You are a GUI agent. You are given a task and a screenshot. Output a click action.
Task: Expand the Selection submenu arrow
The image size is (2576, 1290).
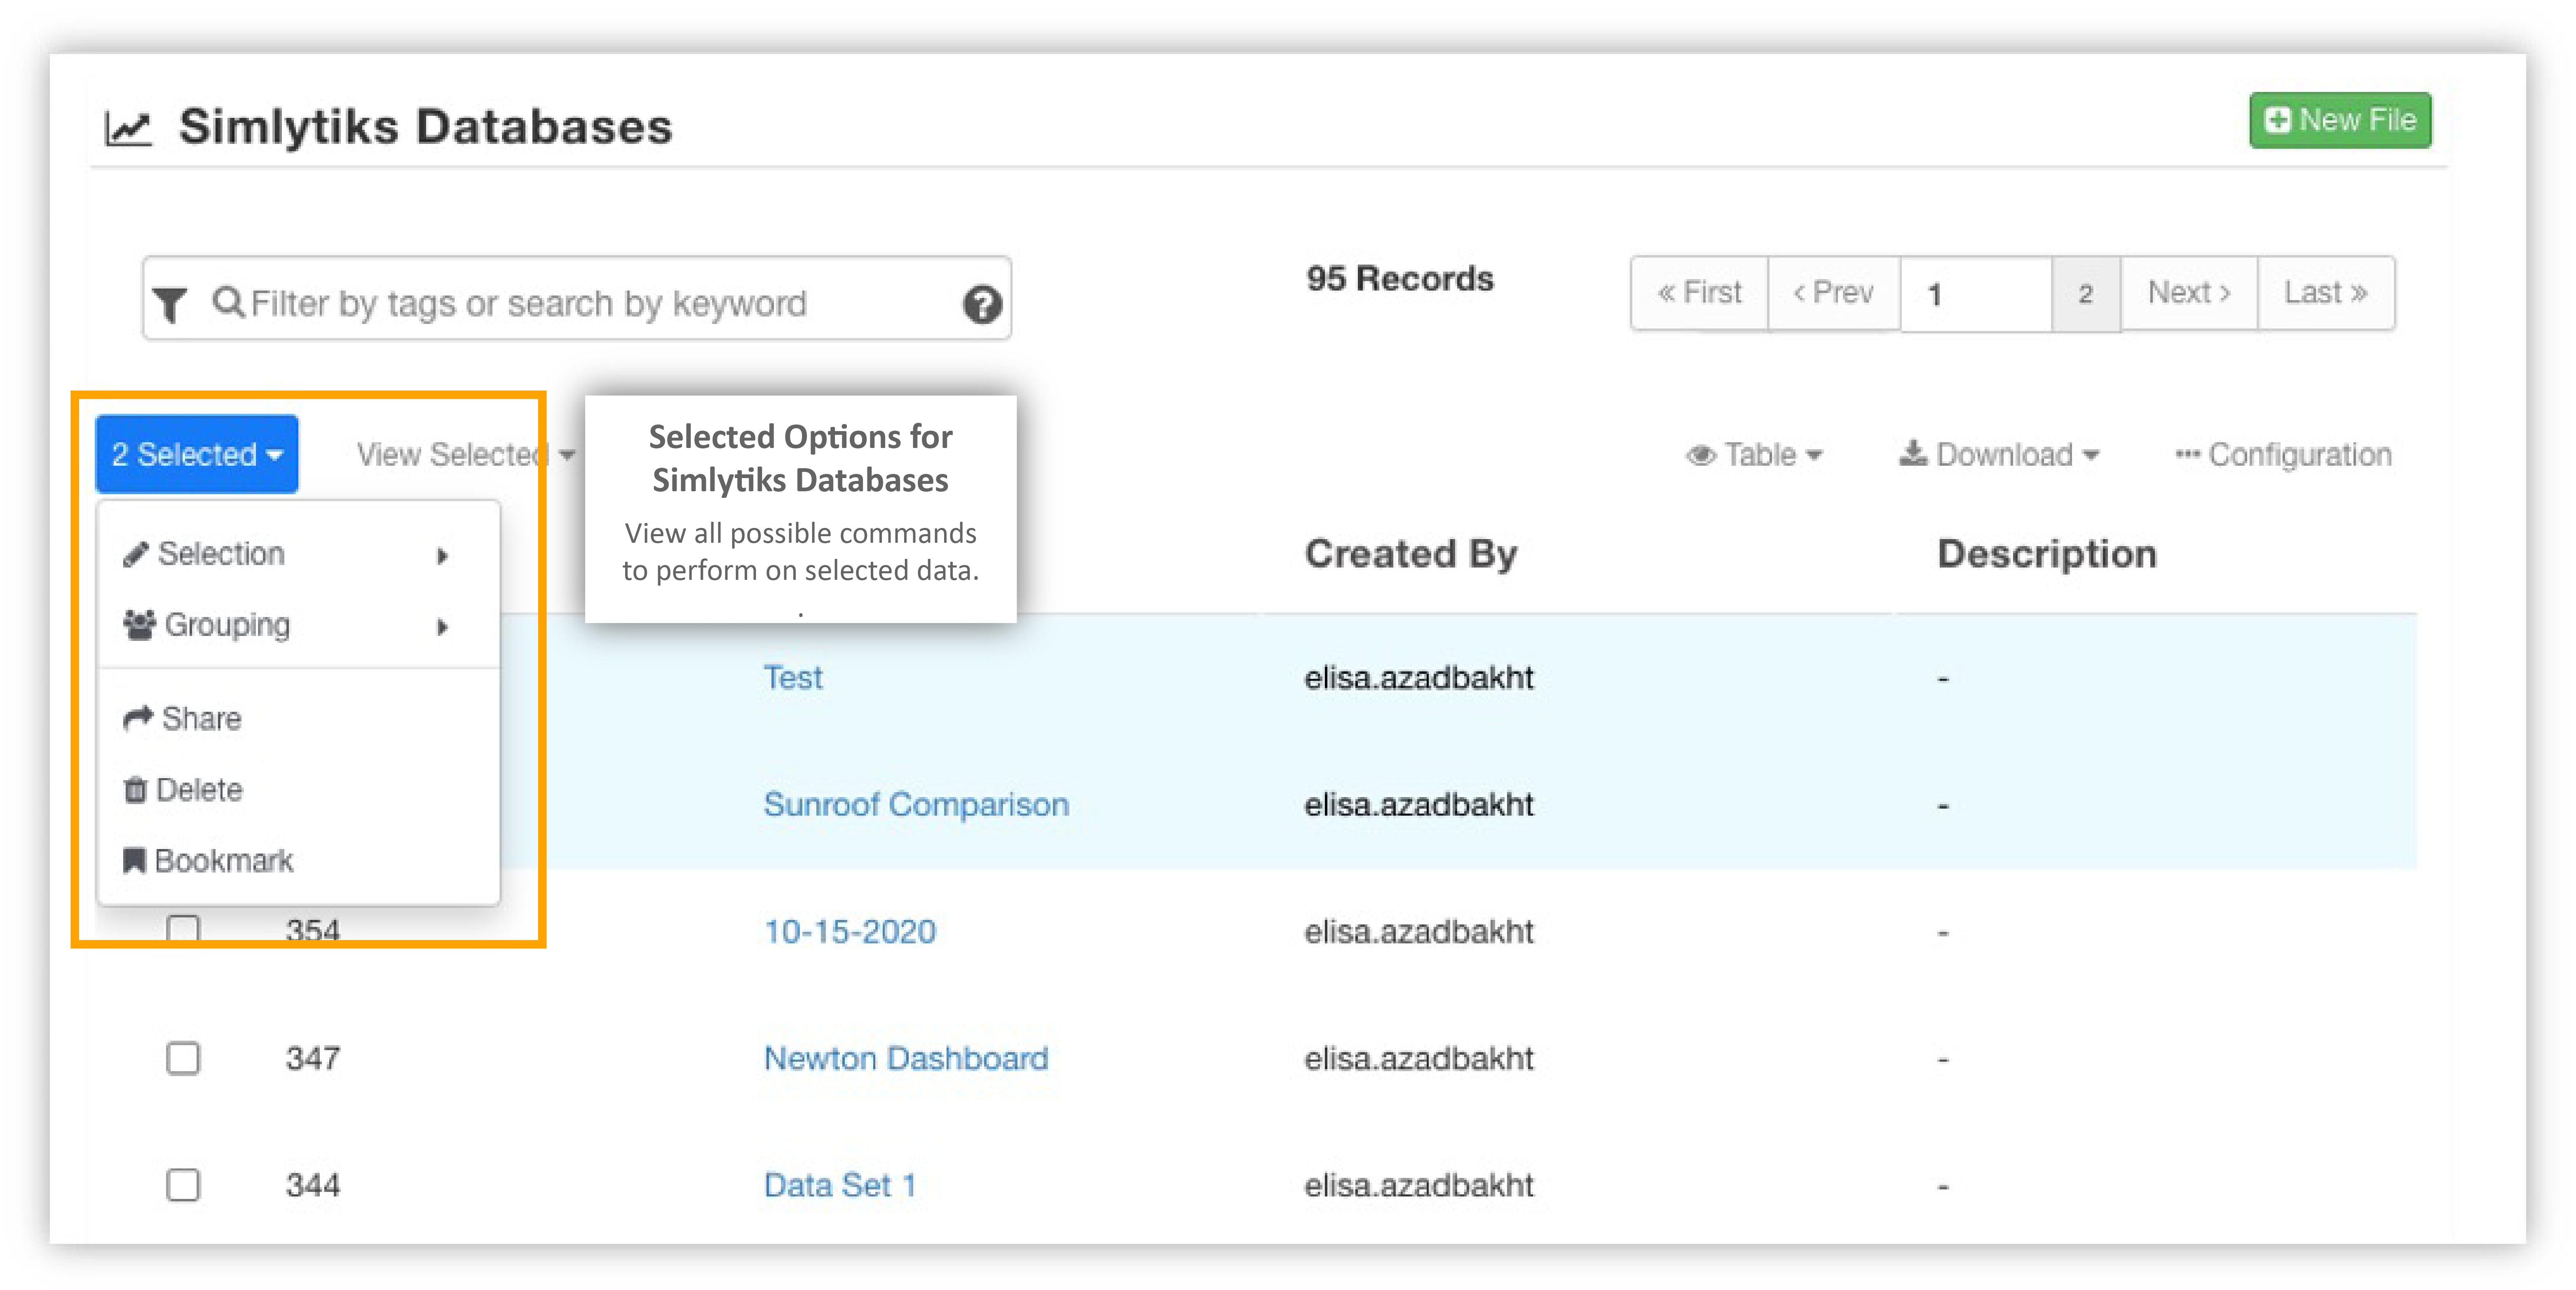click(x=442, y=556)
